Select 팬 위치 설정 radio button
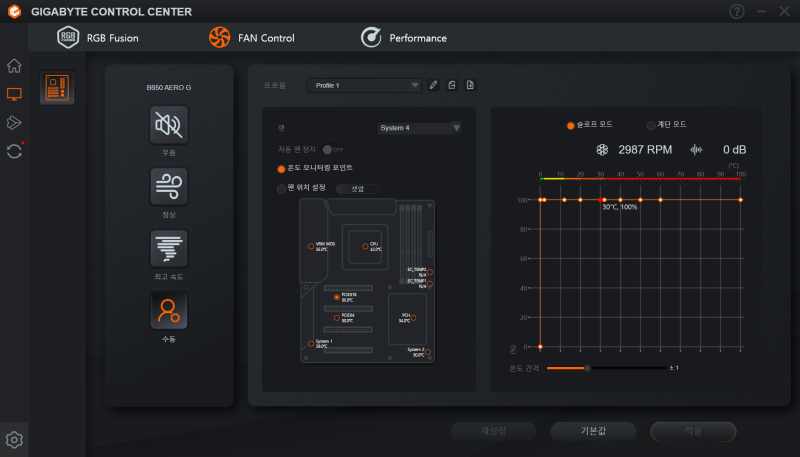Image resolution: width=800 pixels, height=457 pixels. coord(281,189)
